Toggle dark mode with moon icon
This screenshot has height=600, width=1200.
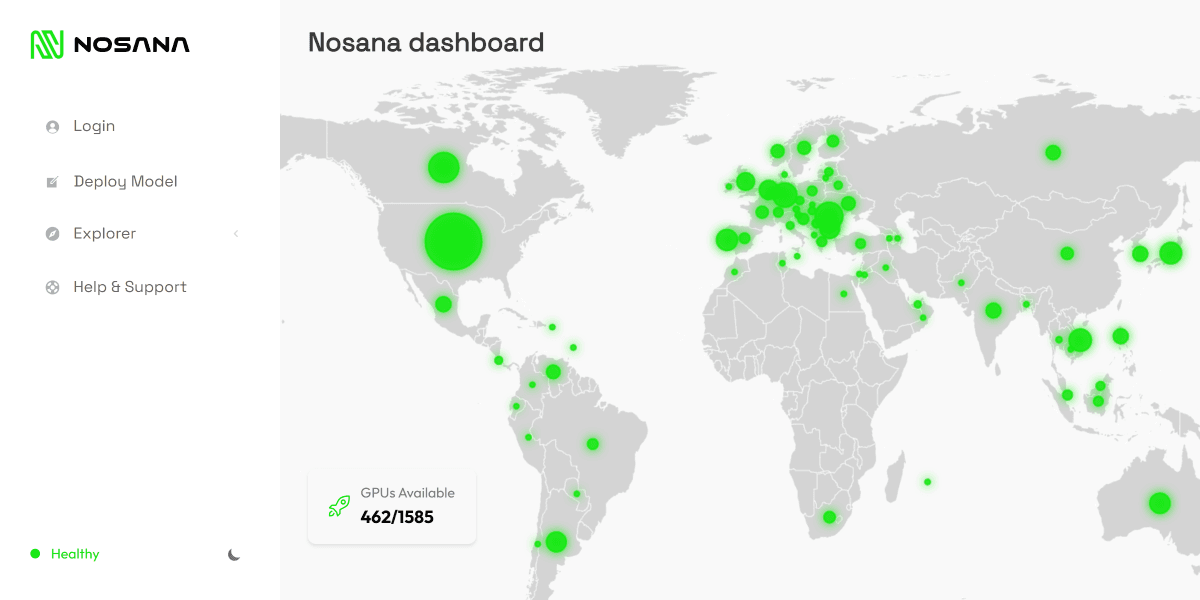pos(234,554)
